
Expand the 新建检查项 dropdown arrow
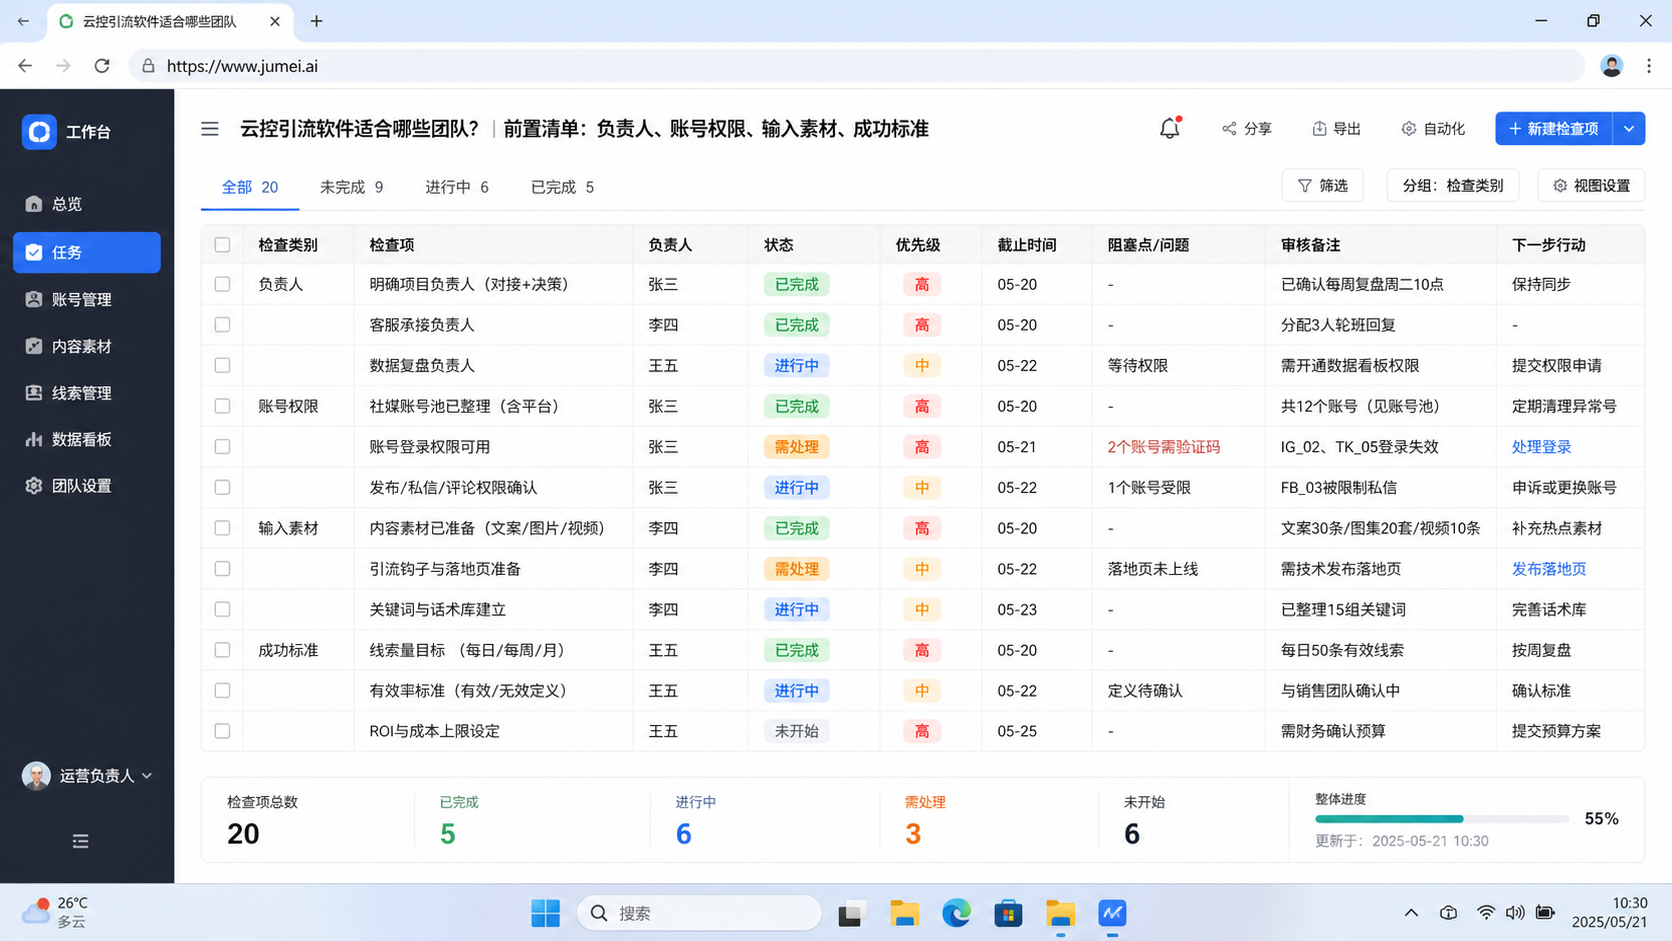pyautogui.click(x=1629, y=129)
